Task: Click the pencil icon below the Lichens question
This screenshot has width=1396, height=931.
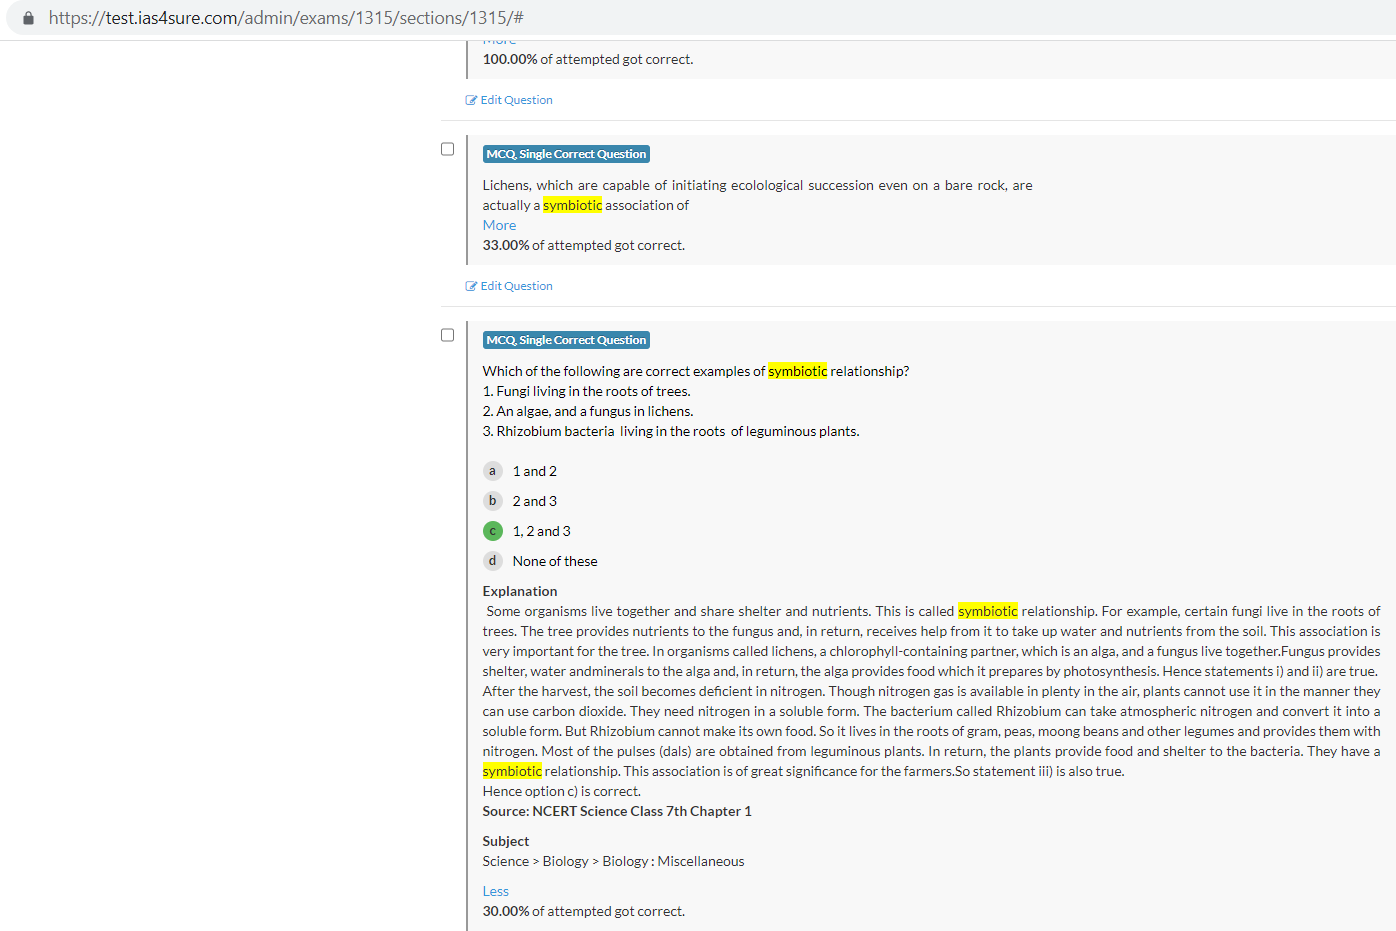Action: [471, 286]
